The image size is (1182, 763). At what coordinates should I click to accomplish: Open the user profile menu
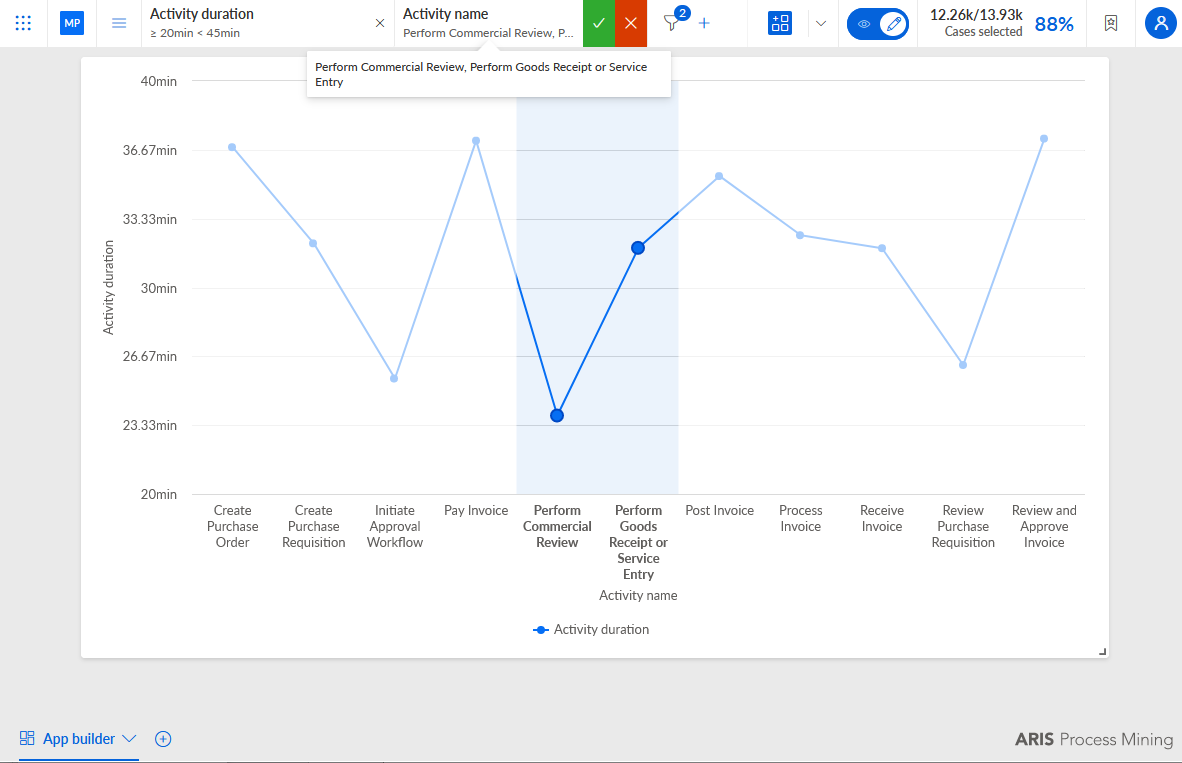(1161, 23)
